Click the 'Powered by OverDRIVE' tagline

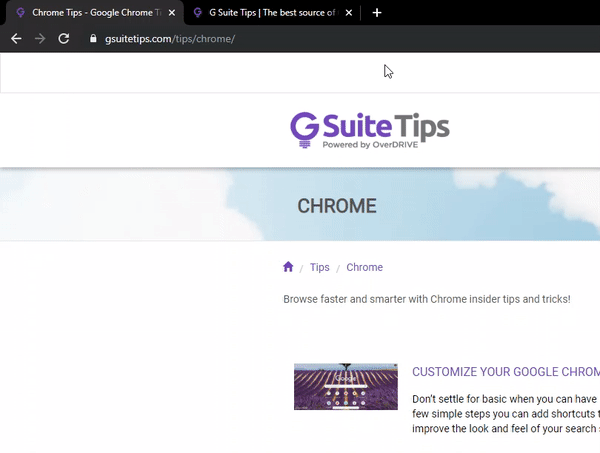click(370, 145)
